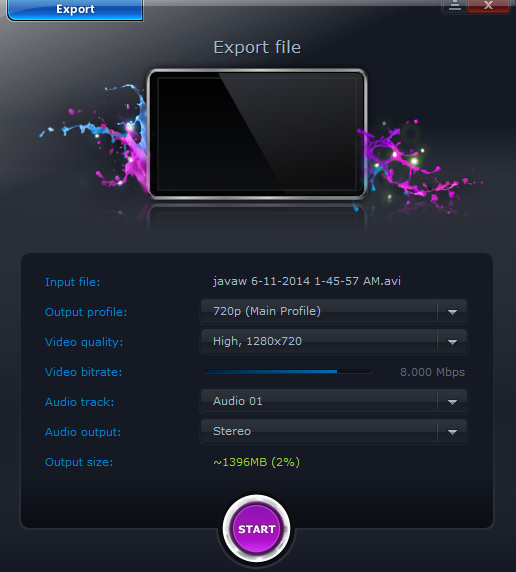
Task: Click the tablet preview image
Action: [x=257, y=134]
